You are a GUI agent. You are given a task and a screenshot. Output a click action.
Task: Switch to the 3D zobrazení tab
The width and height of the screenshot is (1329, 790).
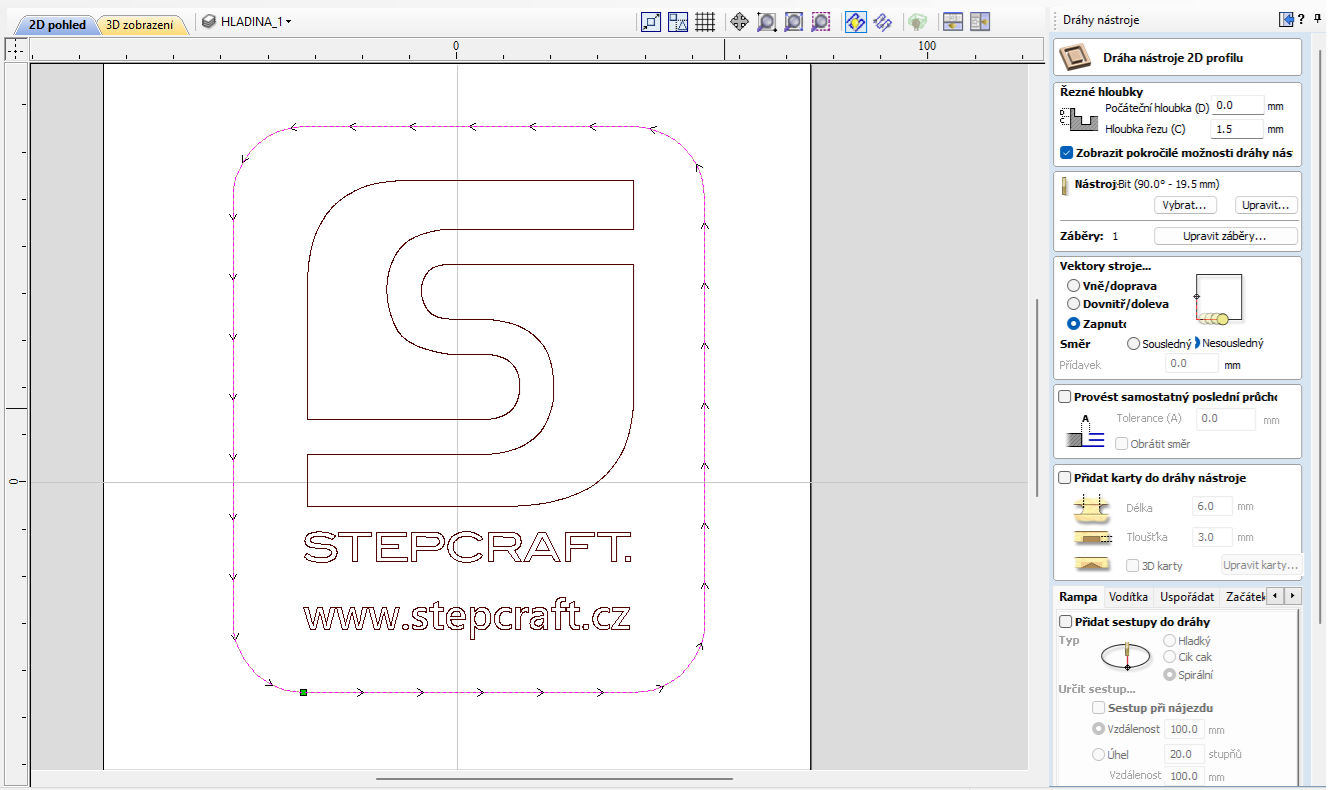pos(139,25)
